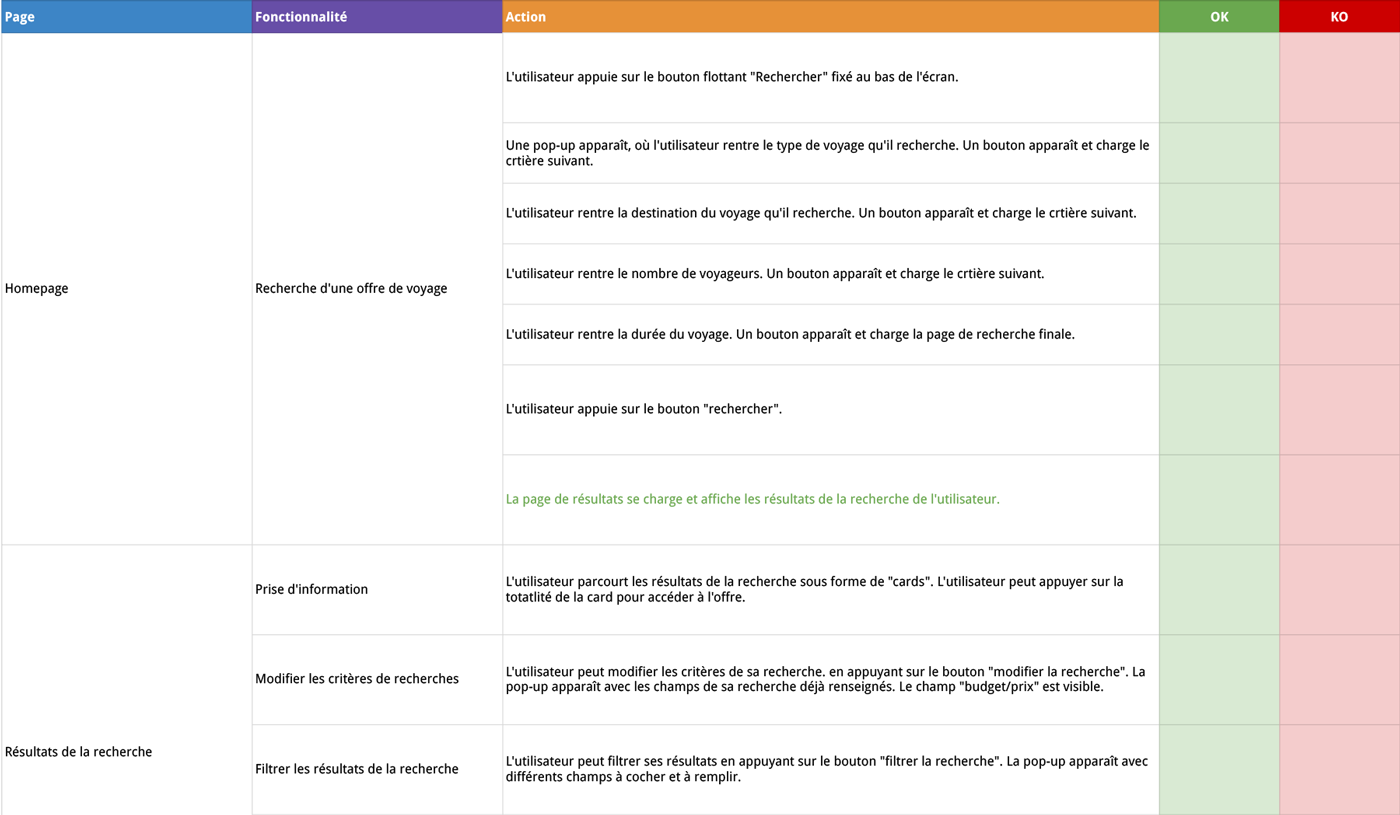Select the action about results shown as "cards"
The height and width of the screenshot is (815, 1400).
(831, 590)
